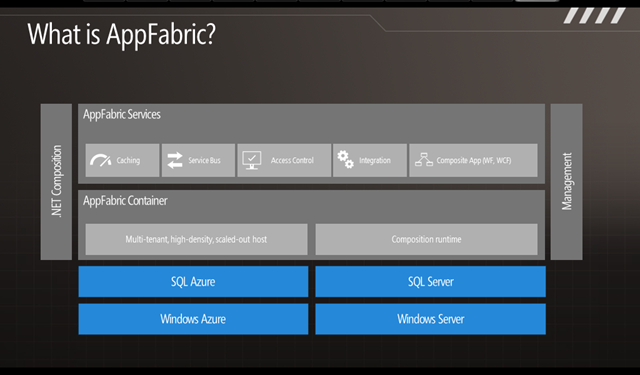640x375 pixels.
Task: Select the Integration label
Action: 375,160
